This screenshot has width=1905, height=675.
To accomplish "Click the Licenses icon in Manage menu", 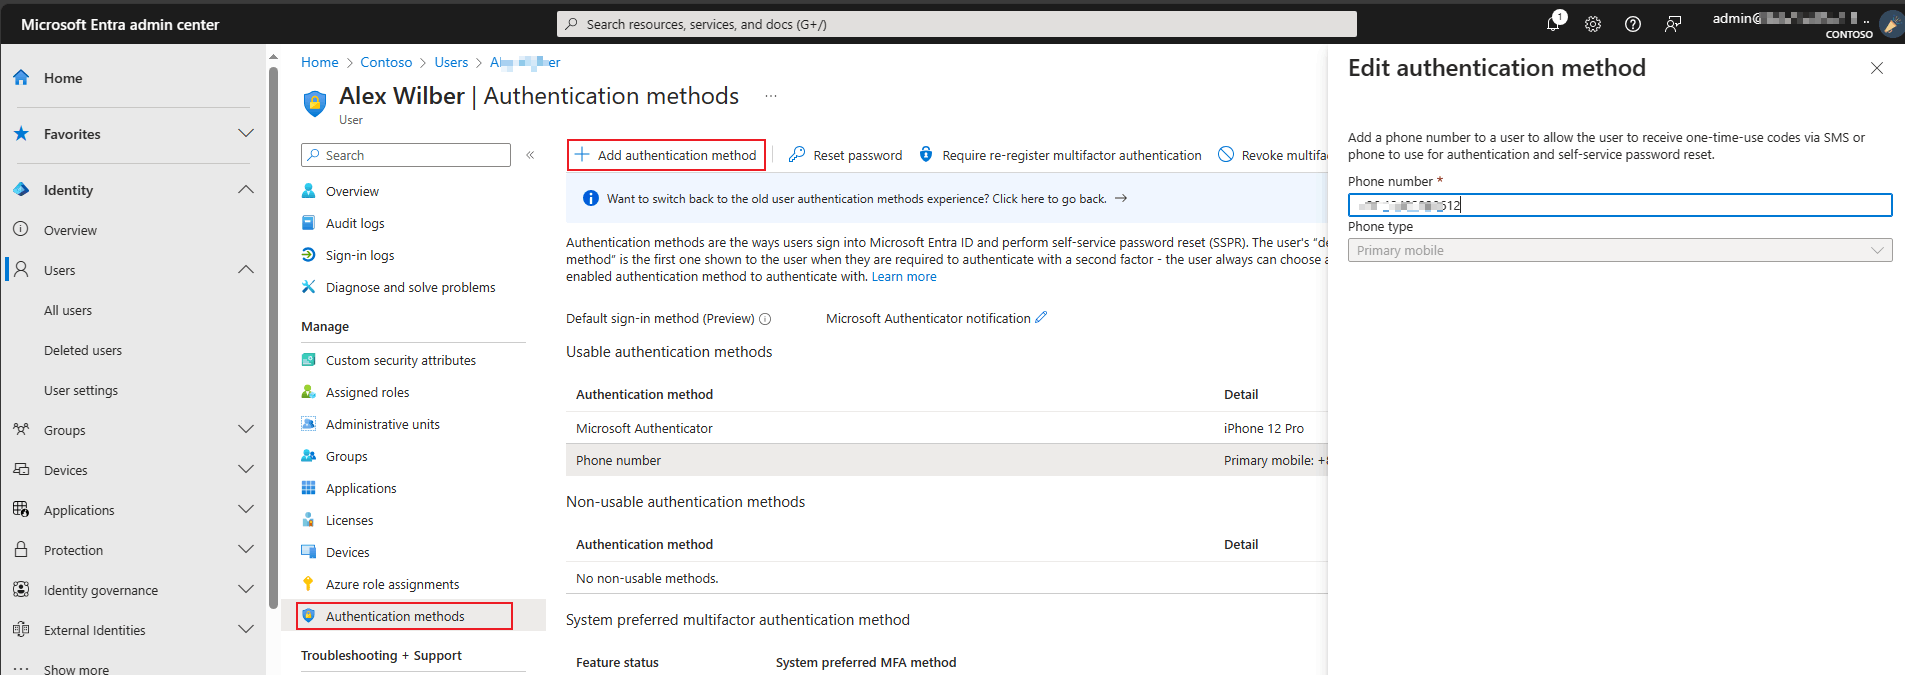I will coord(309,520).
